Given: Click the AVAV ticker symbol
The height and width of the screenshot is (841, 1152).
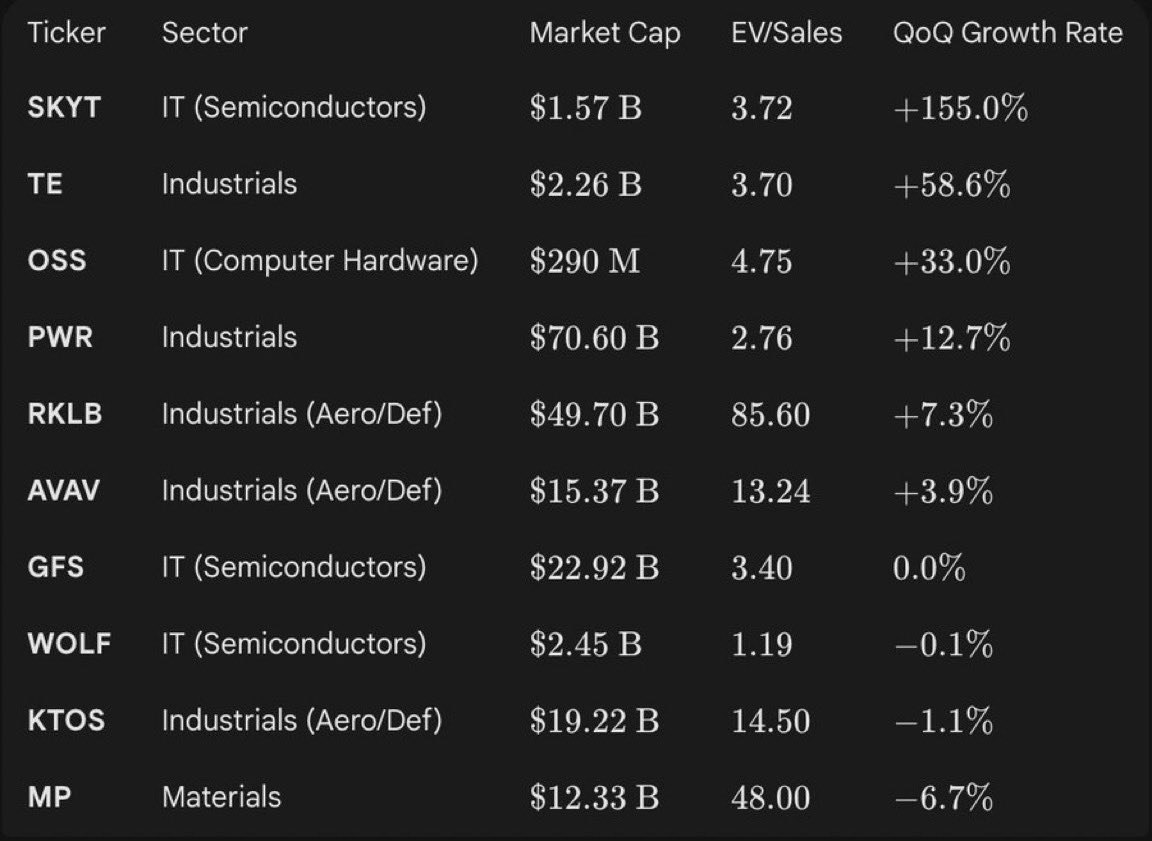Looking at the screenshot, I should [x=64, y=491].
